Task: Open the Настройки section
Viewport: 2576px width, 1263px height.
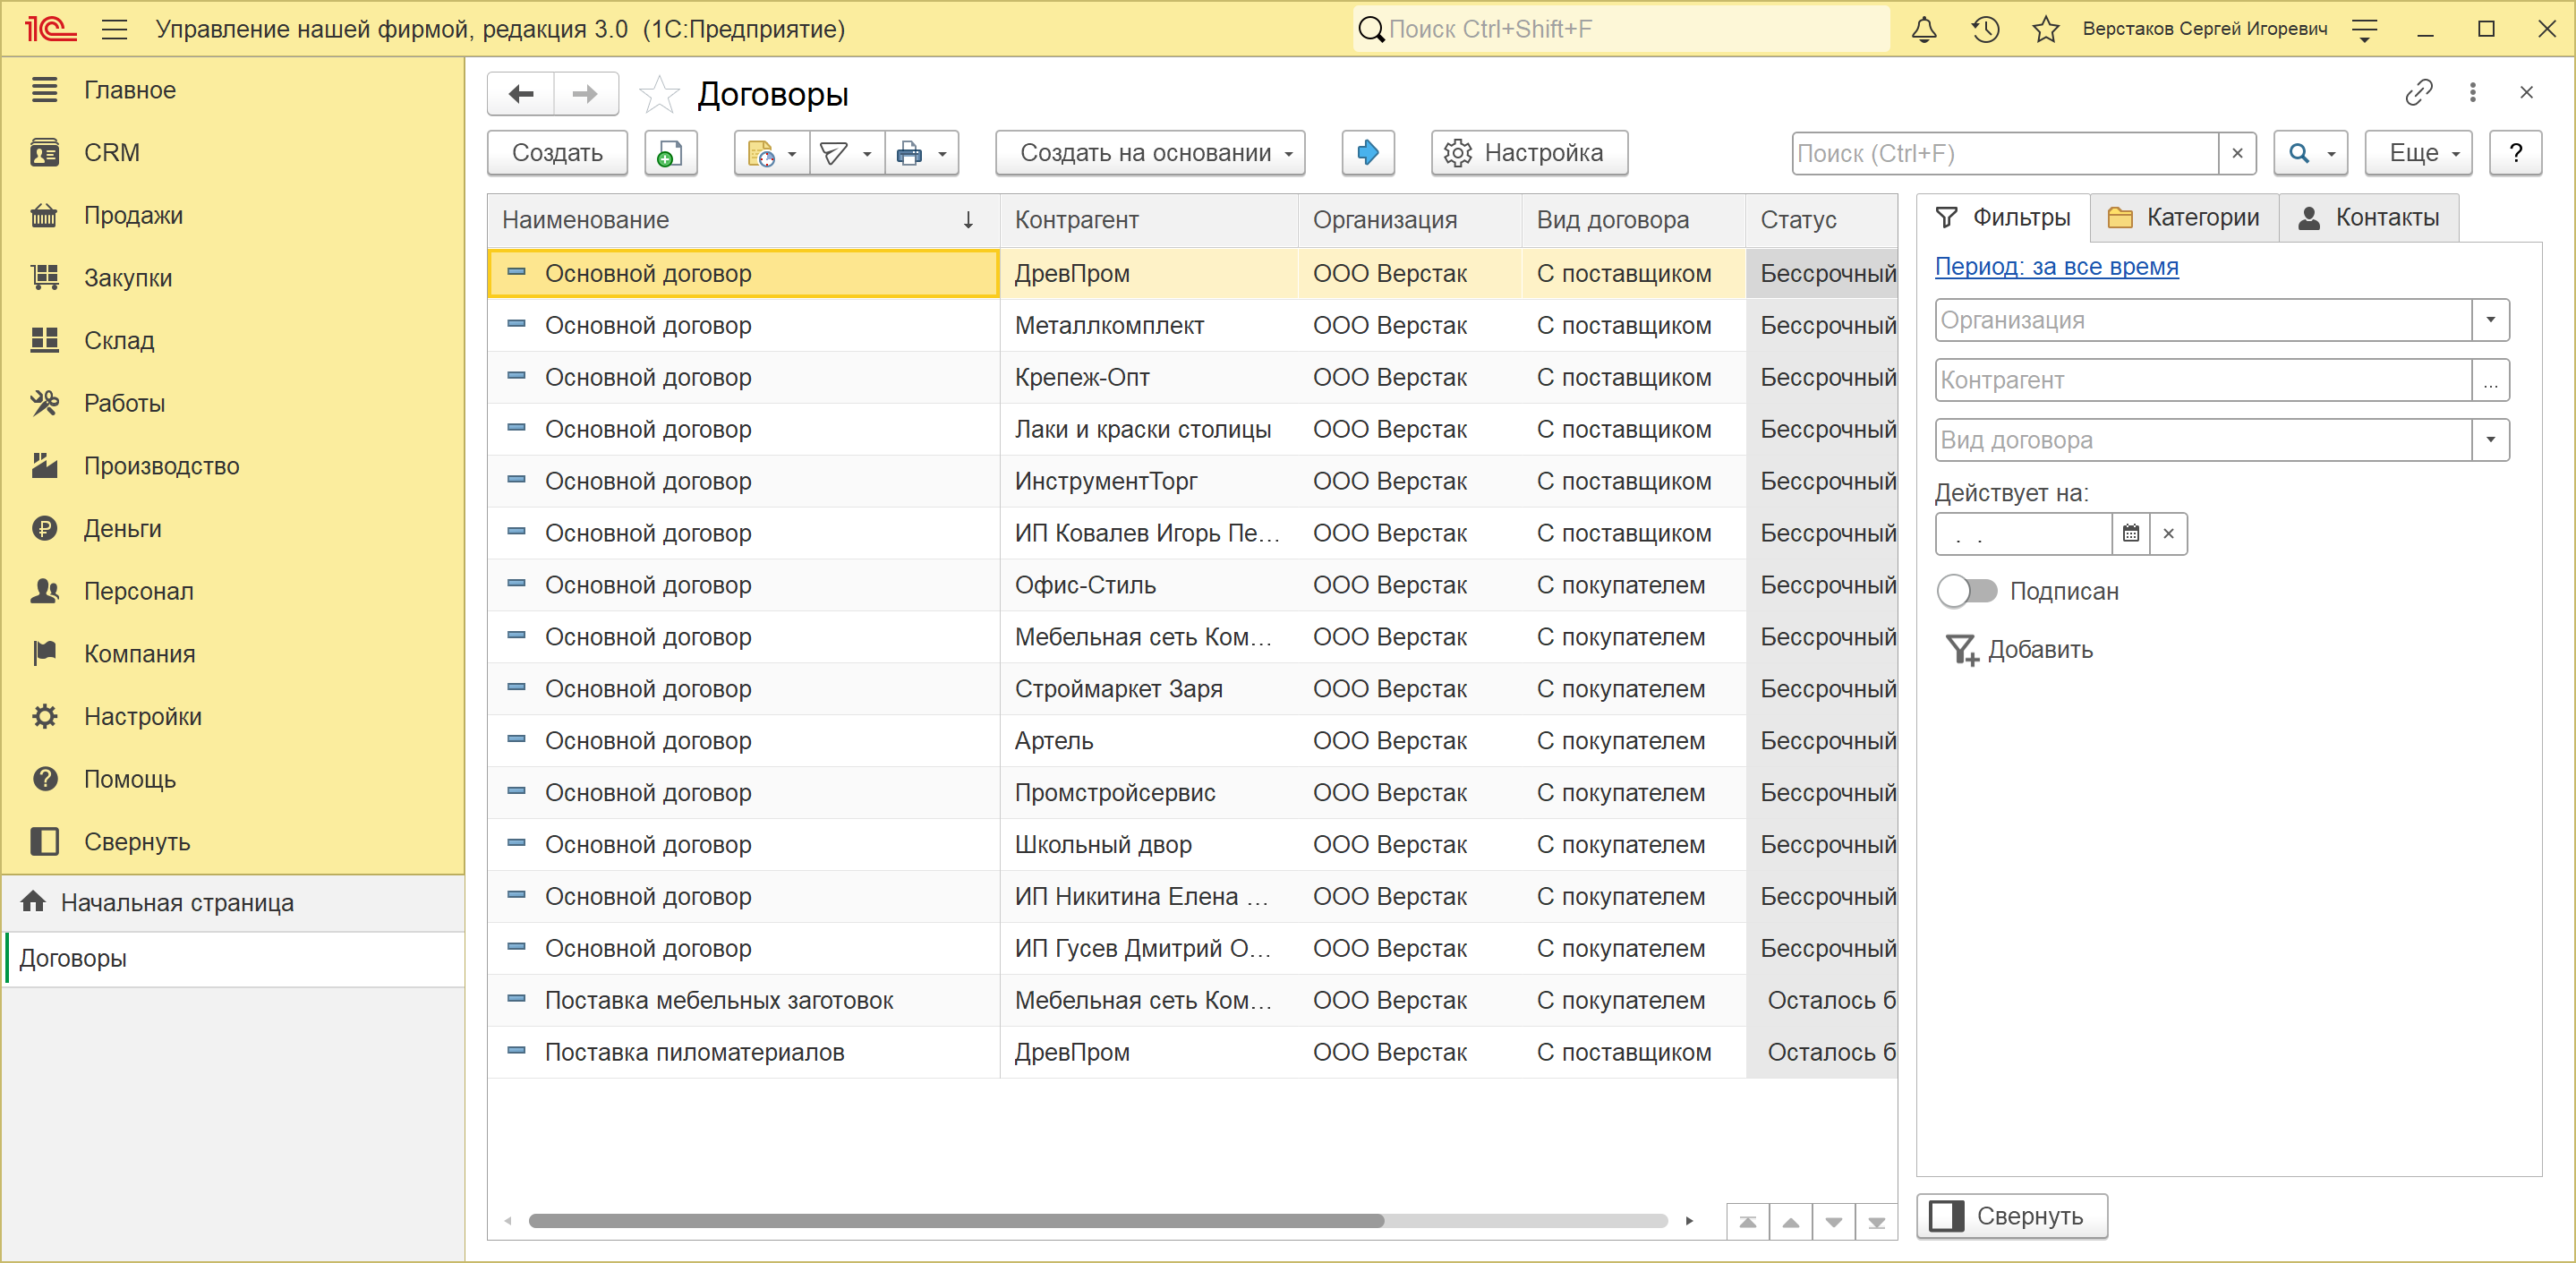Action: pyautogui.click(x=233, y=717)
